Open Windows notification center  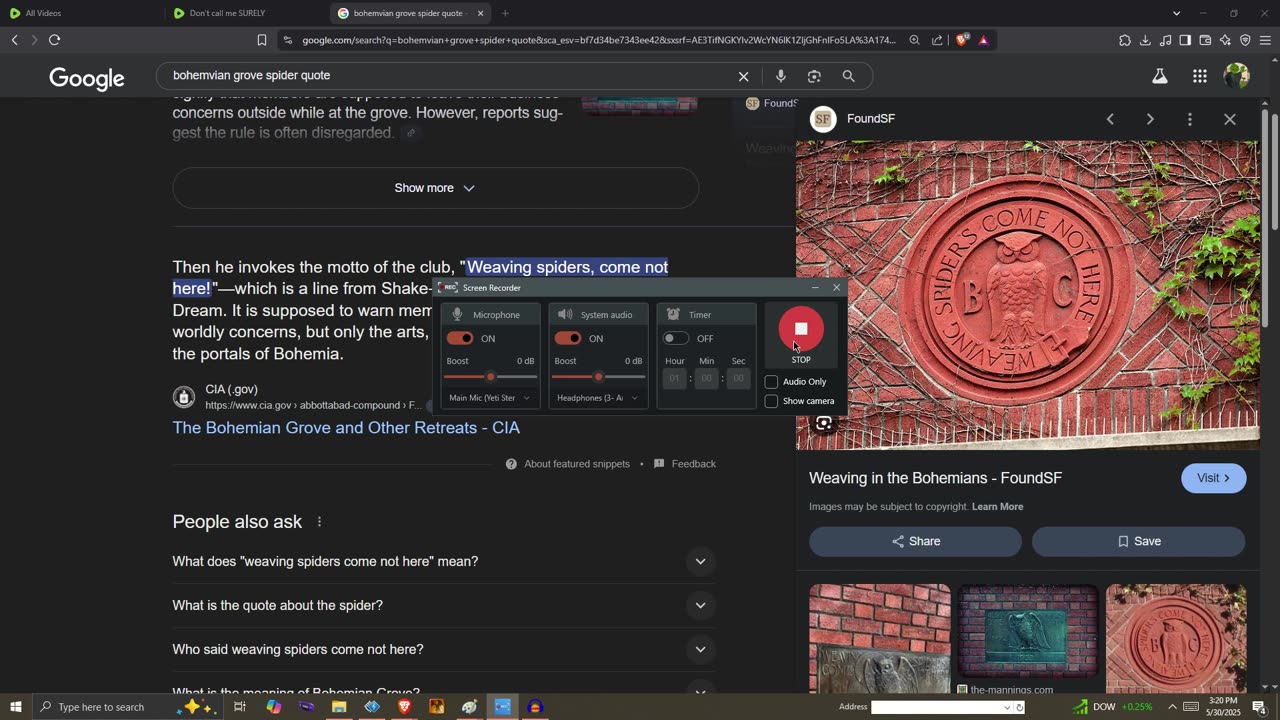click(1259, 707)
